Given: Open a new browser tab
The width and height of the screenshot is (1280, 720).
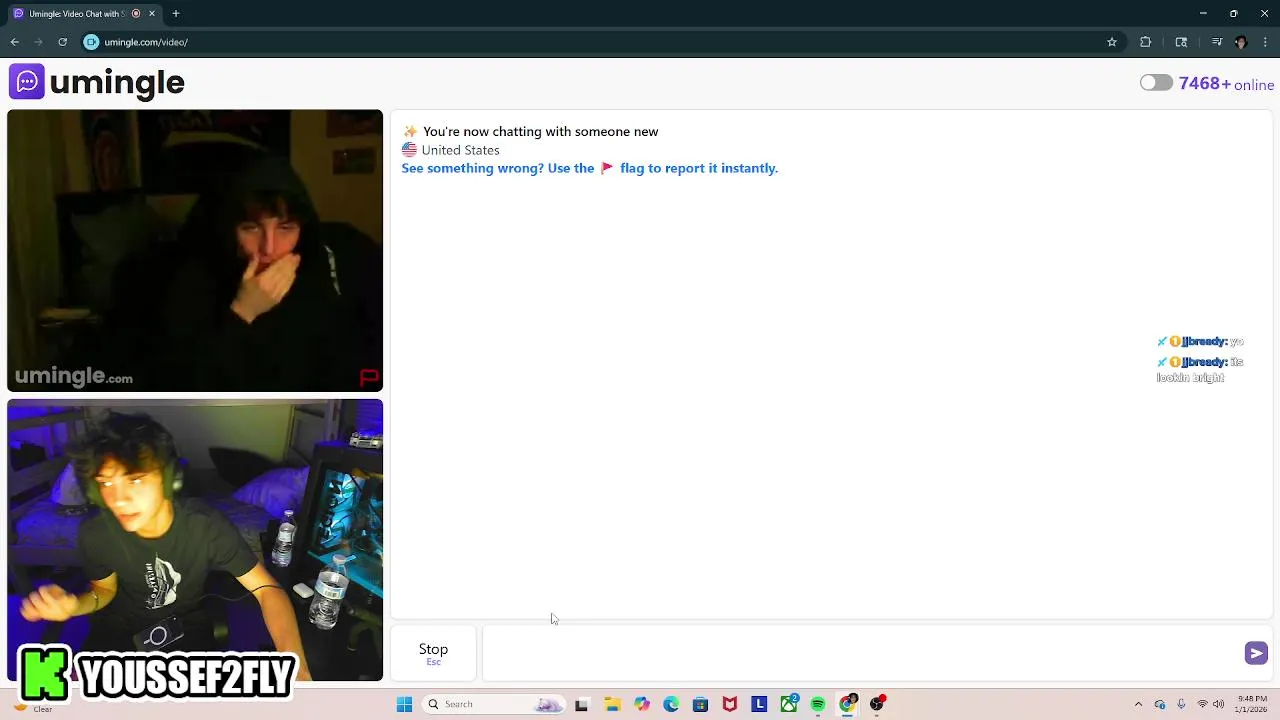Looking at the screenshot, I should pos(176,14).
